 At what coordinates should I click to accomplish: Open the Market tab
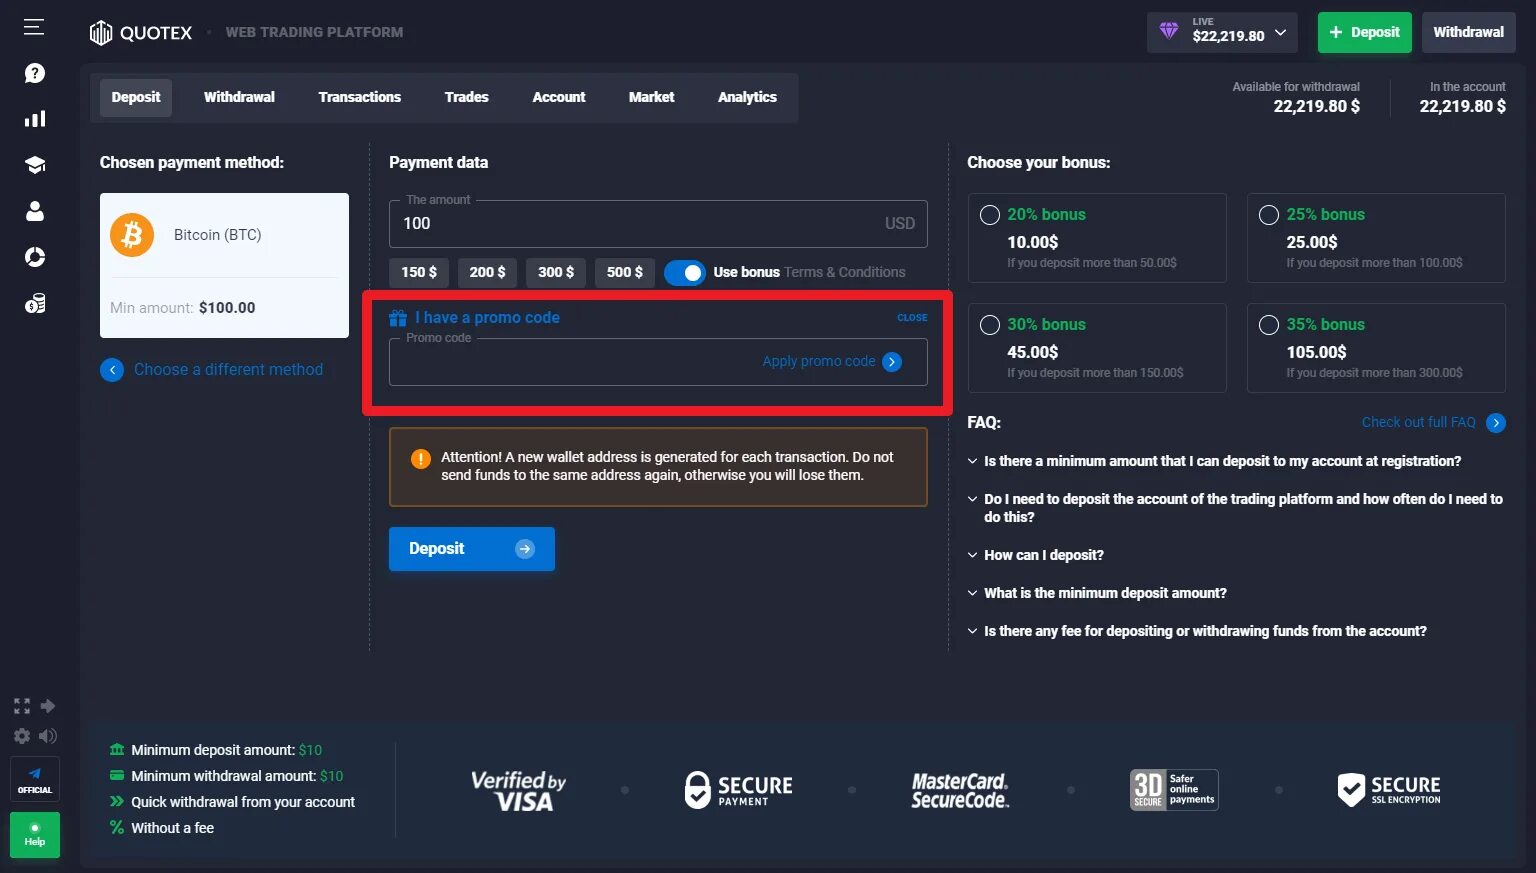652,98
